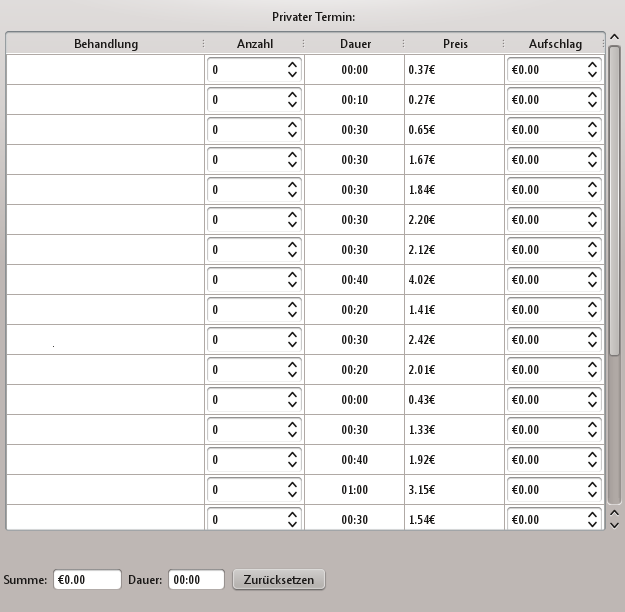Sort by the Anzahl column header

point(255,43)
